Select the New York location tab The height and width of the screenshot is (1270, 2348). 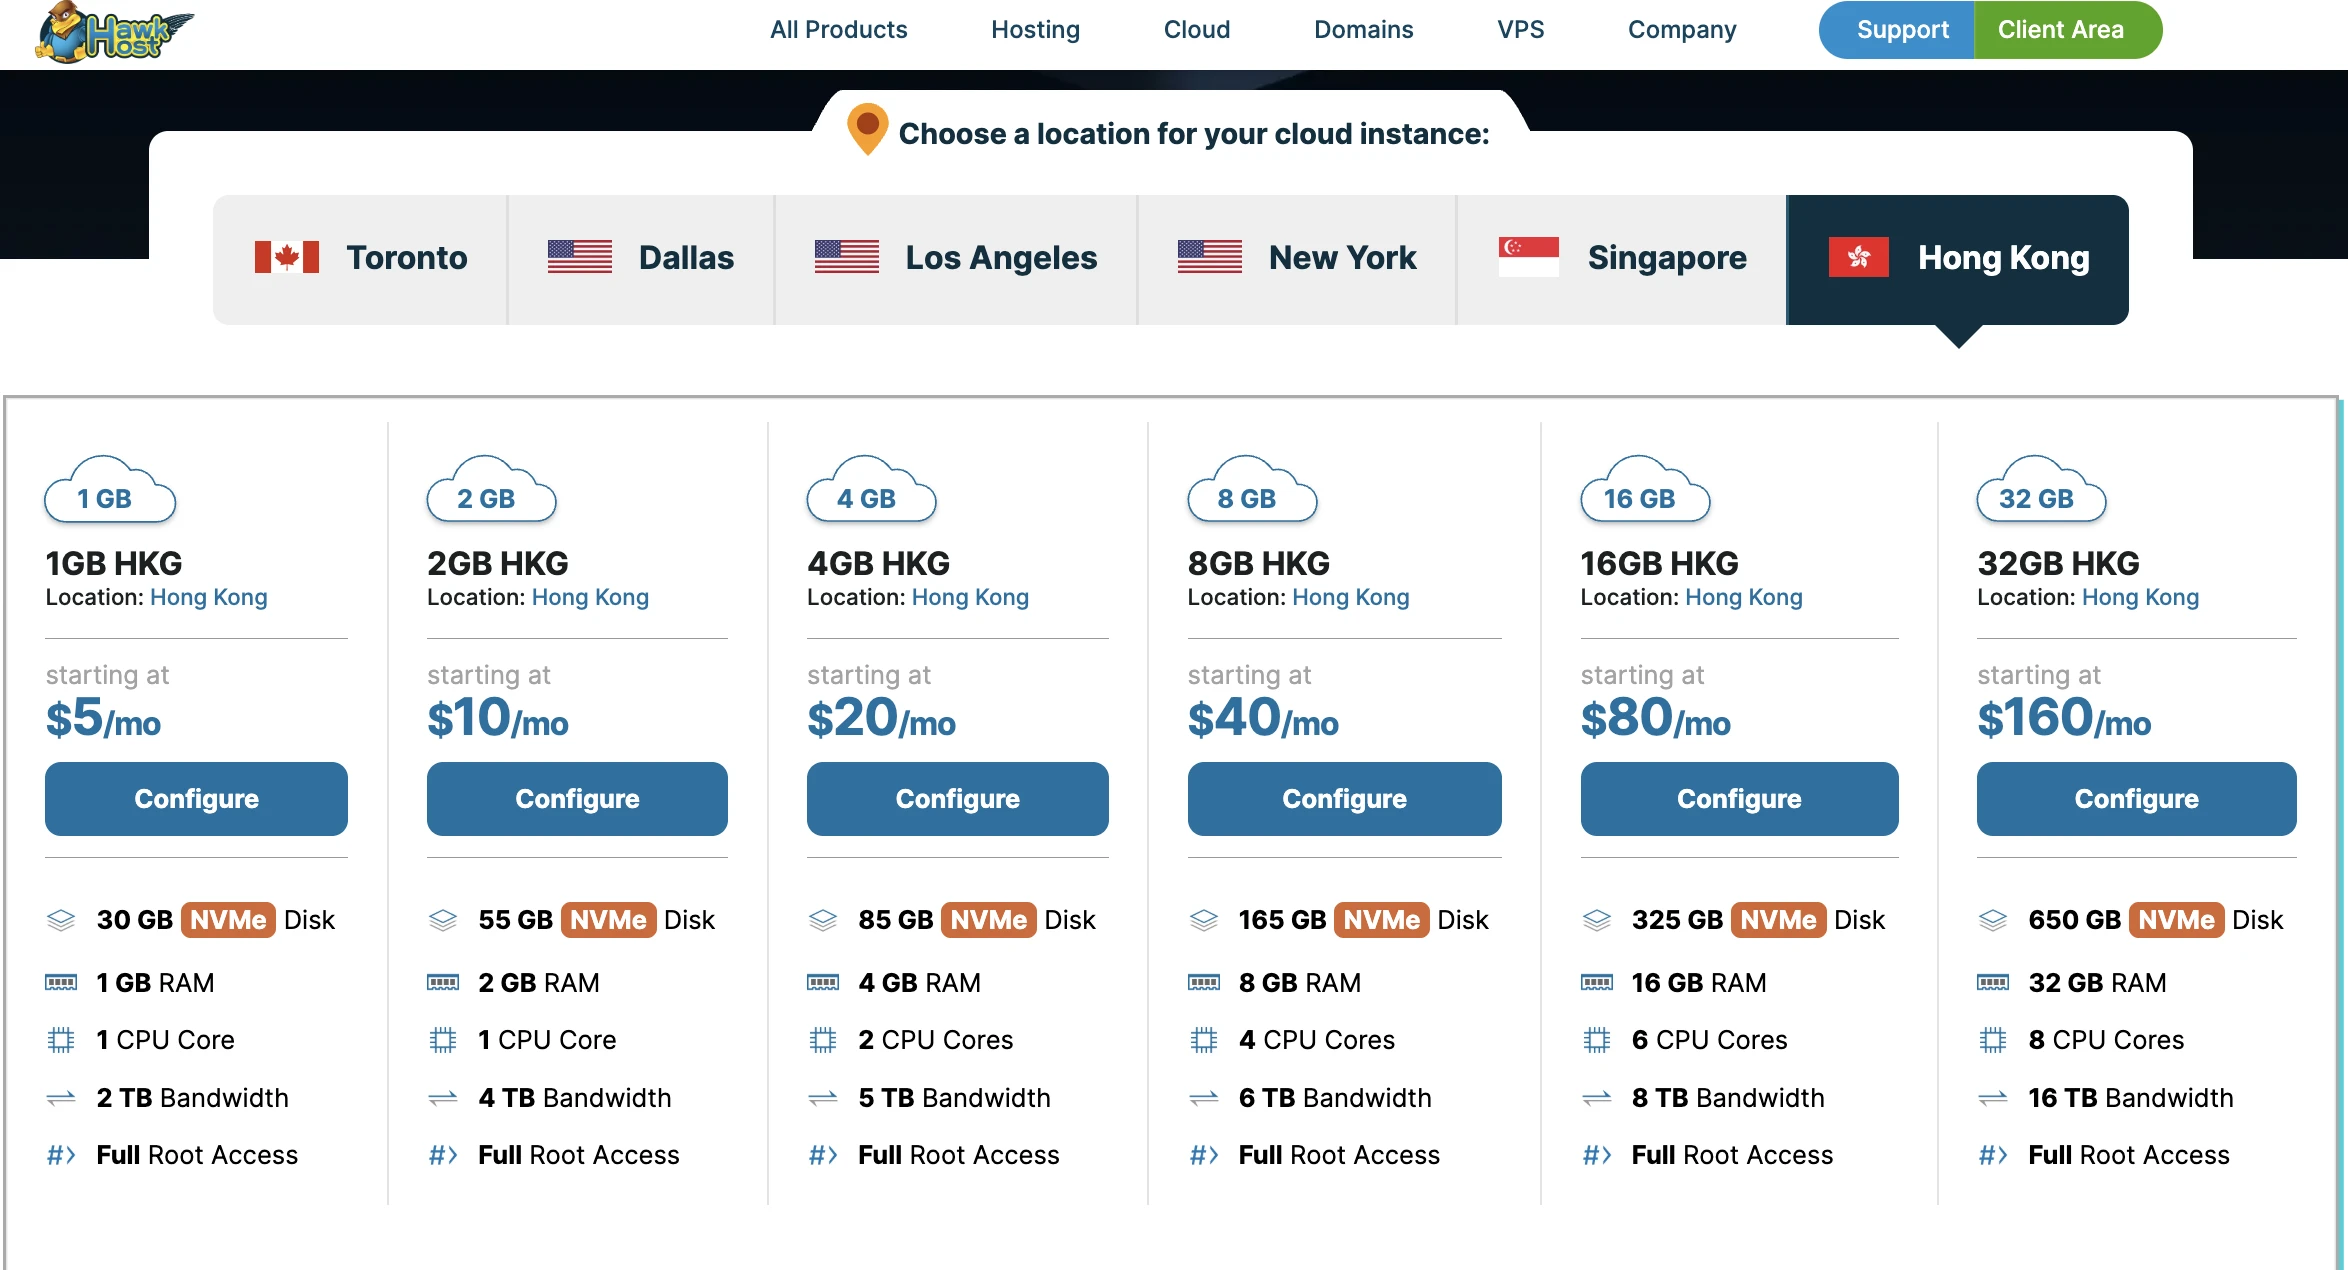(1297, 259)
